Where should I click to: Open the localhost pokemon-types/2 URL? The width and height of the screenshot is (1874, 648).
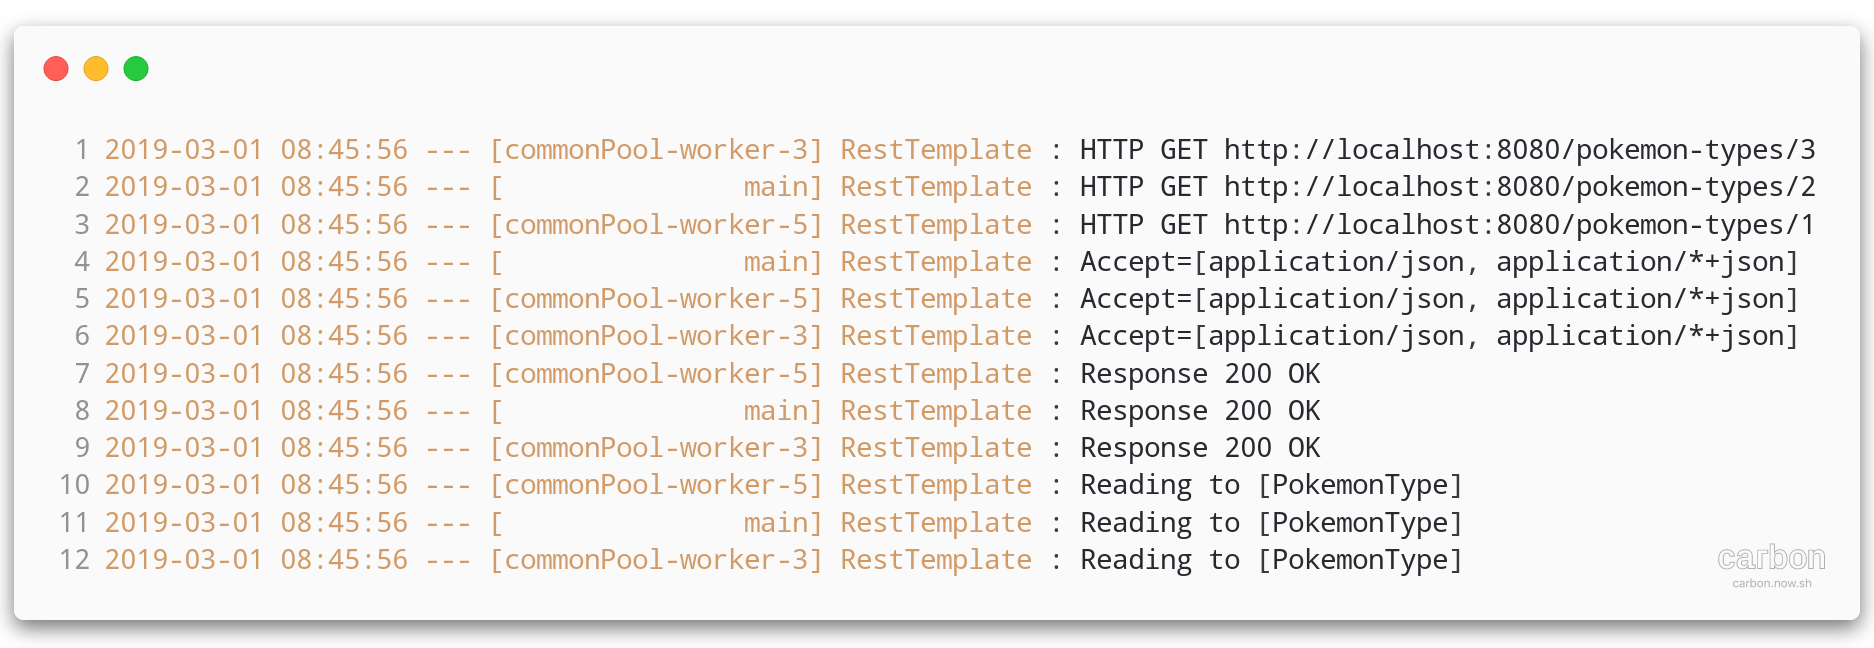point(1519,187)
